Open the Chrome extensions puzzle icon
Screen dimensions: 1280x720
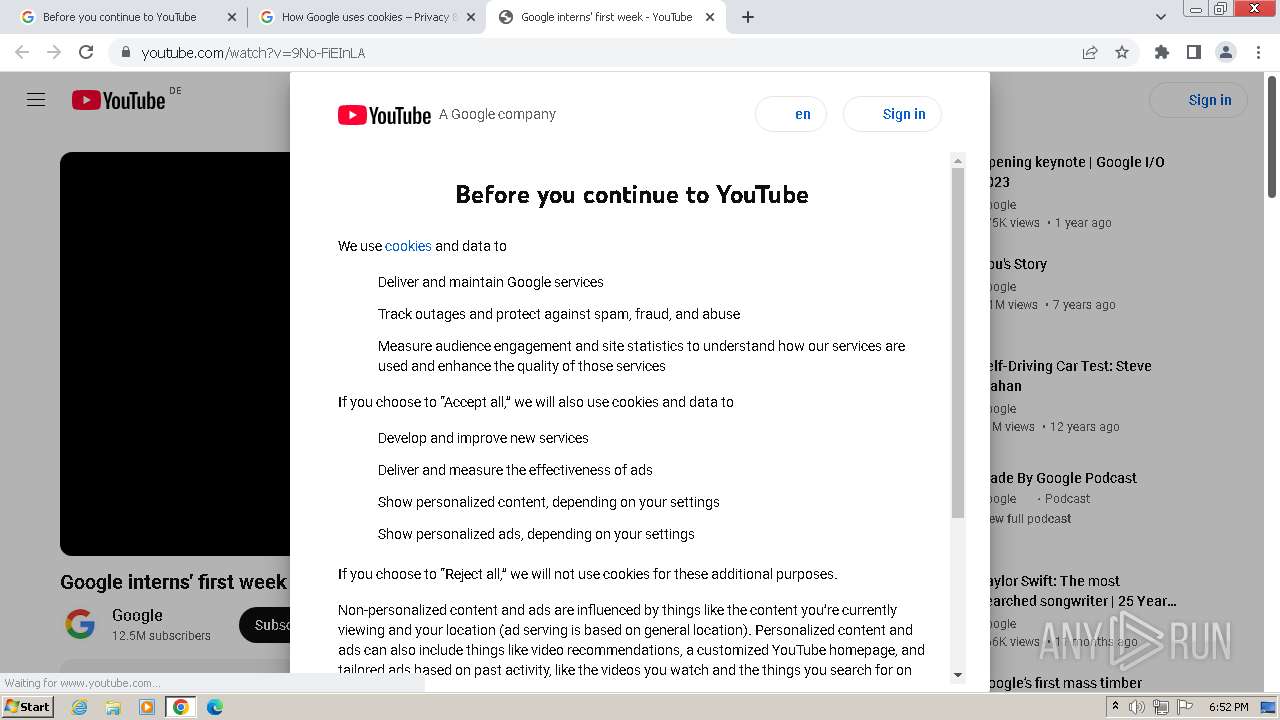1162,52
